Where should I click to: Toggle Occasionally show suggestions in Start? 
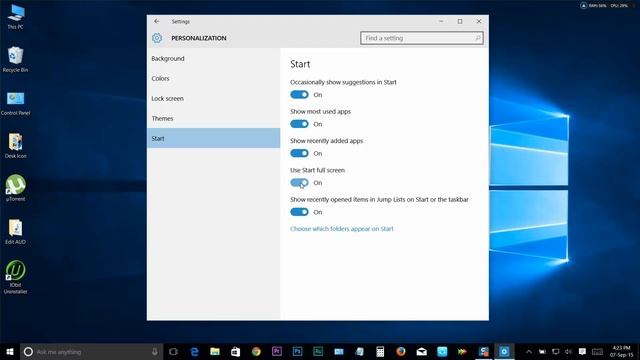[x=299, y=95]
